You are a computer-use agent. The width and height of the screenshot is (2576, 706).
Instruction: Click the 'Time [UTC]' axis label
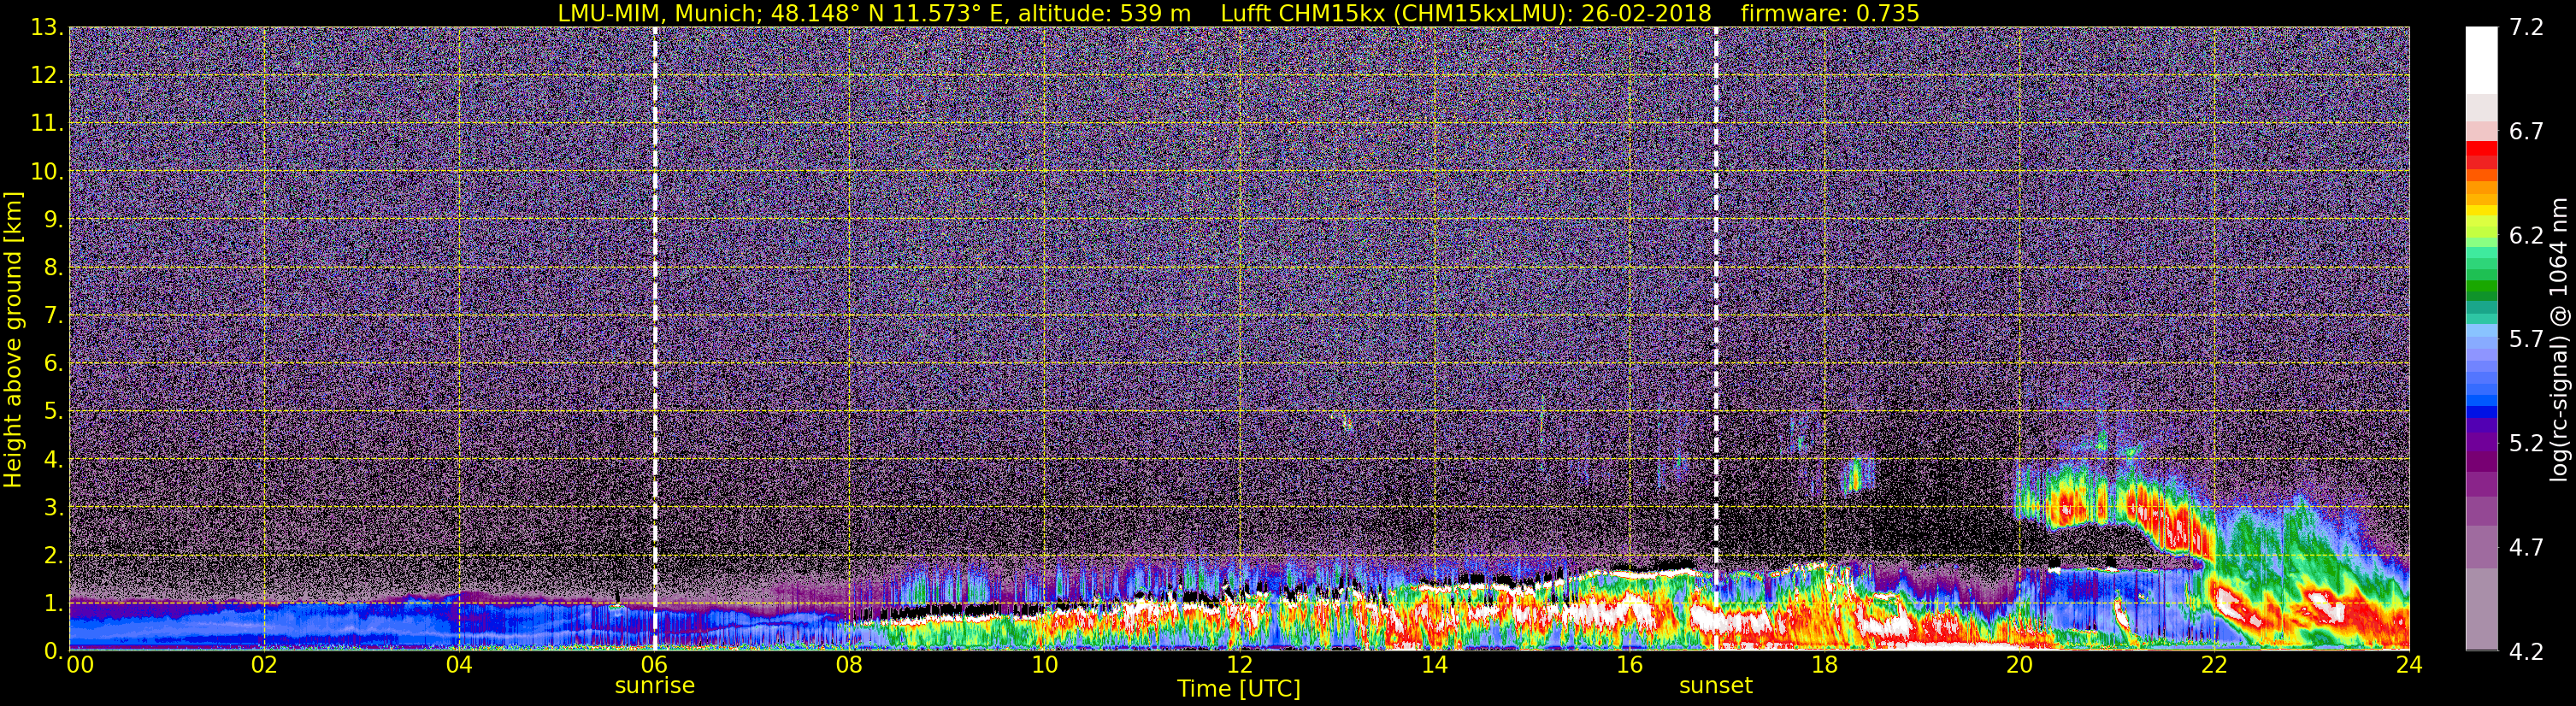[1239, 688]
